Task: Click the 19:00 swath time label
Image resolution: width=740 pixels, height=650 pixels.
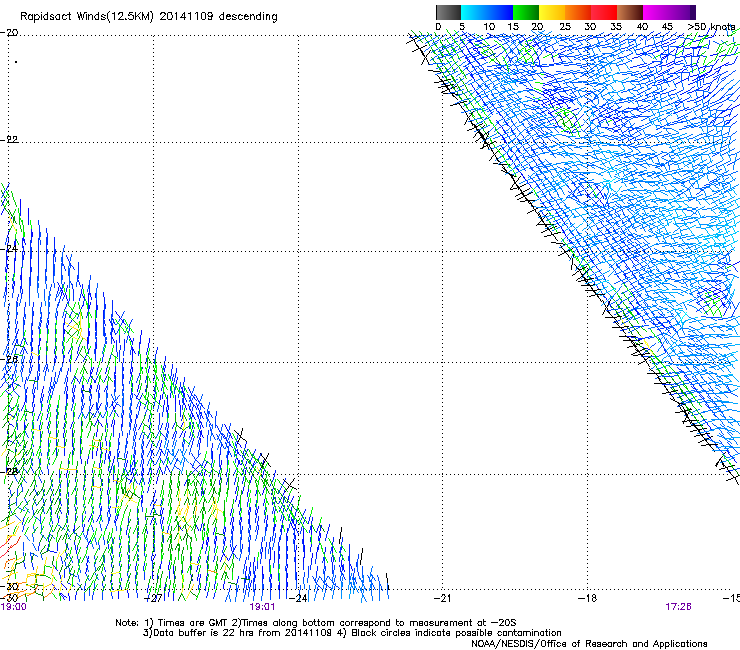Action: pos(14,607)
